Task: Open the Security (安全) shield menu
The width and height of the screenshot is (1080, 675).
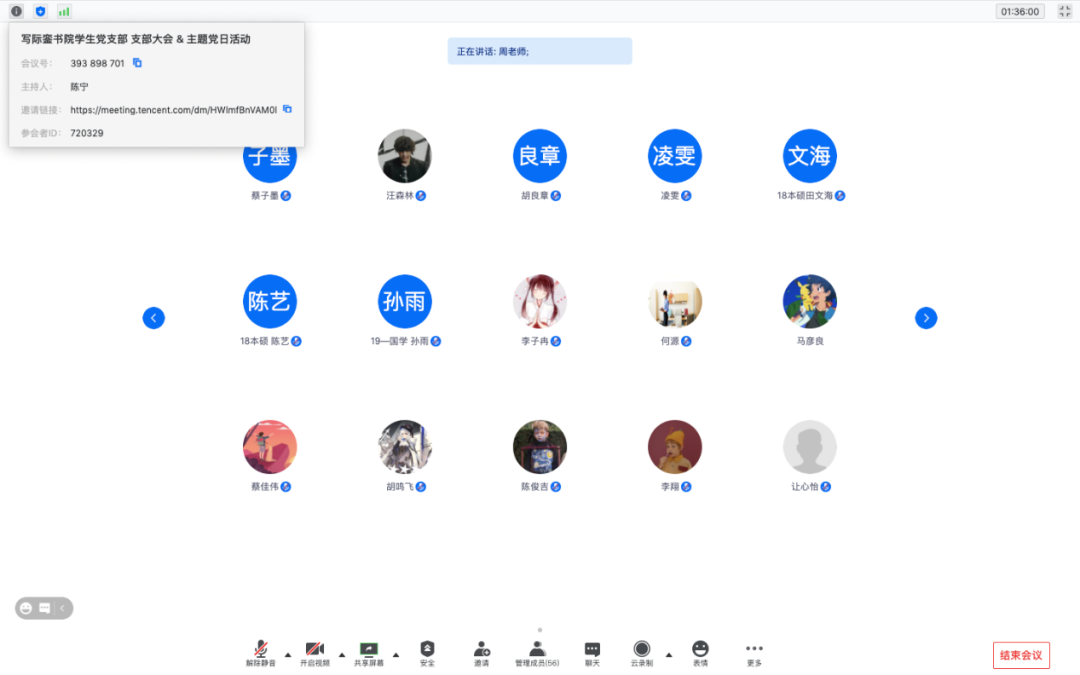Action: (x=427, y=650)
